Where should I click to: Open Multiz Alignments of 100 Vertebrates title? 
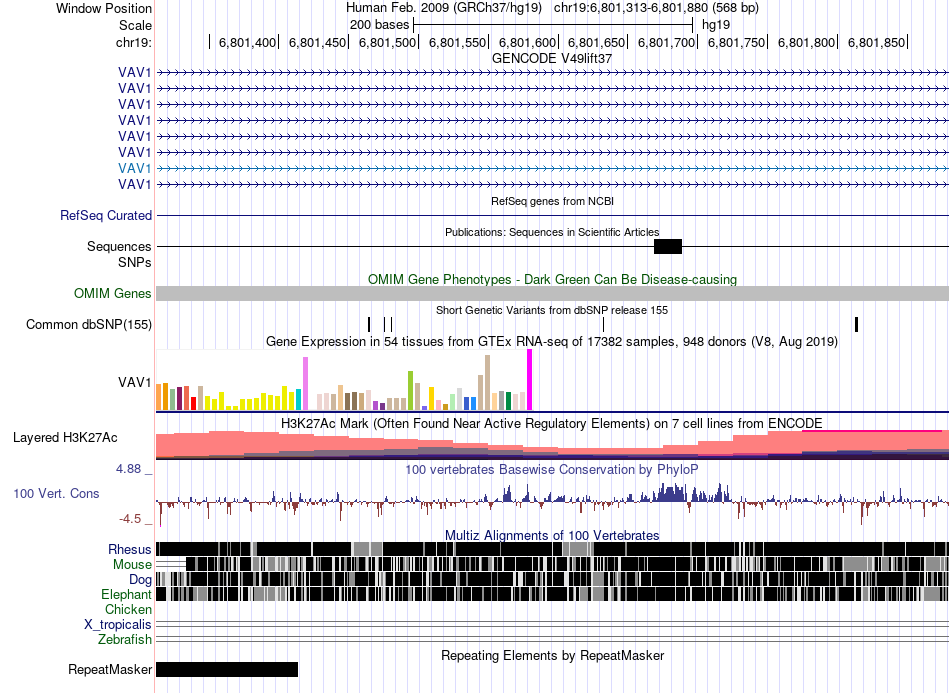(x=552, y=536)
